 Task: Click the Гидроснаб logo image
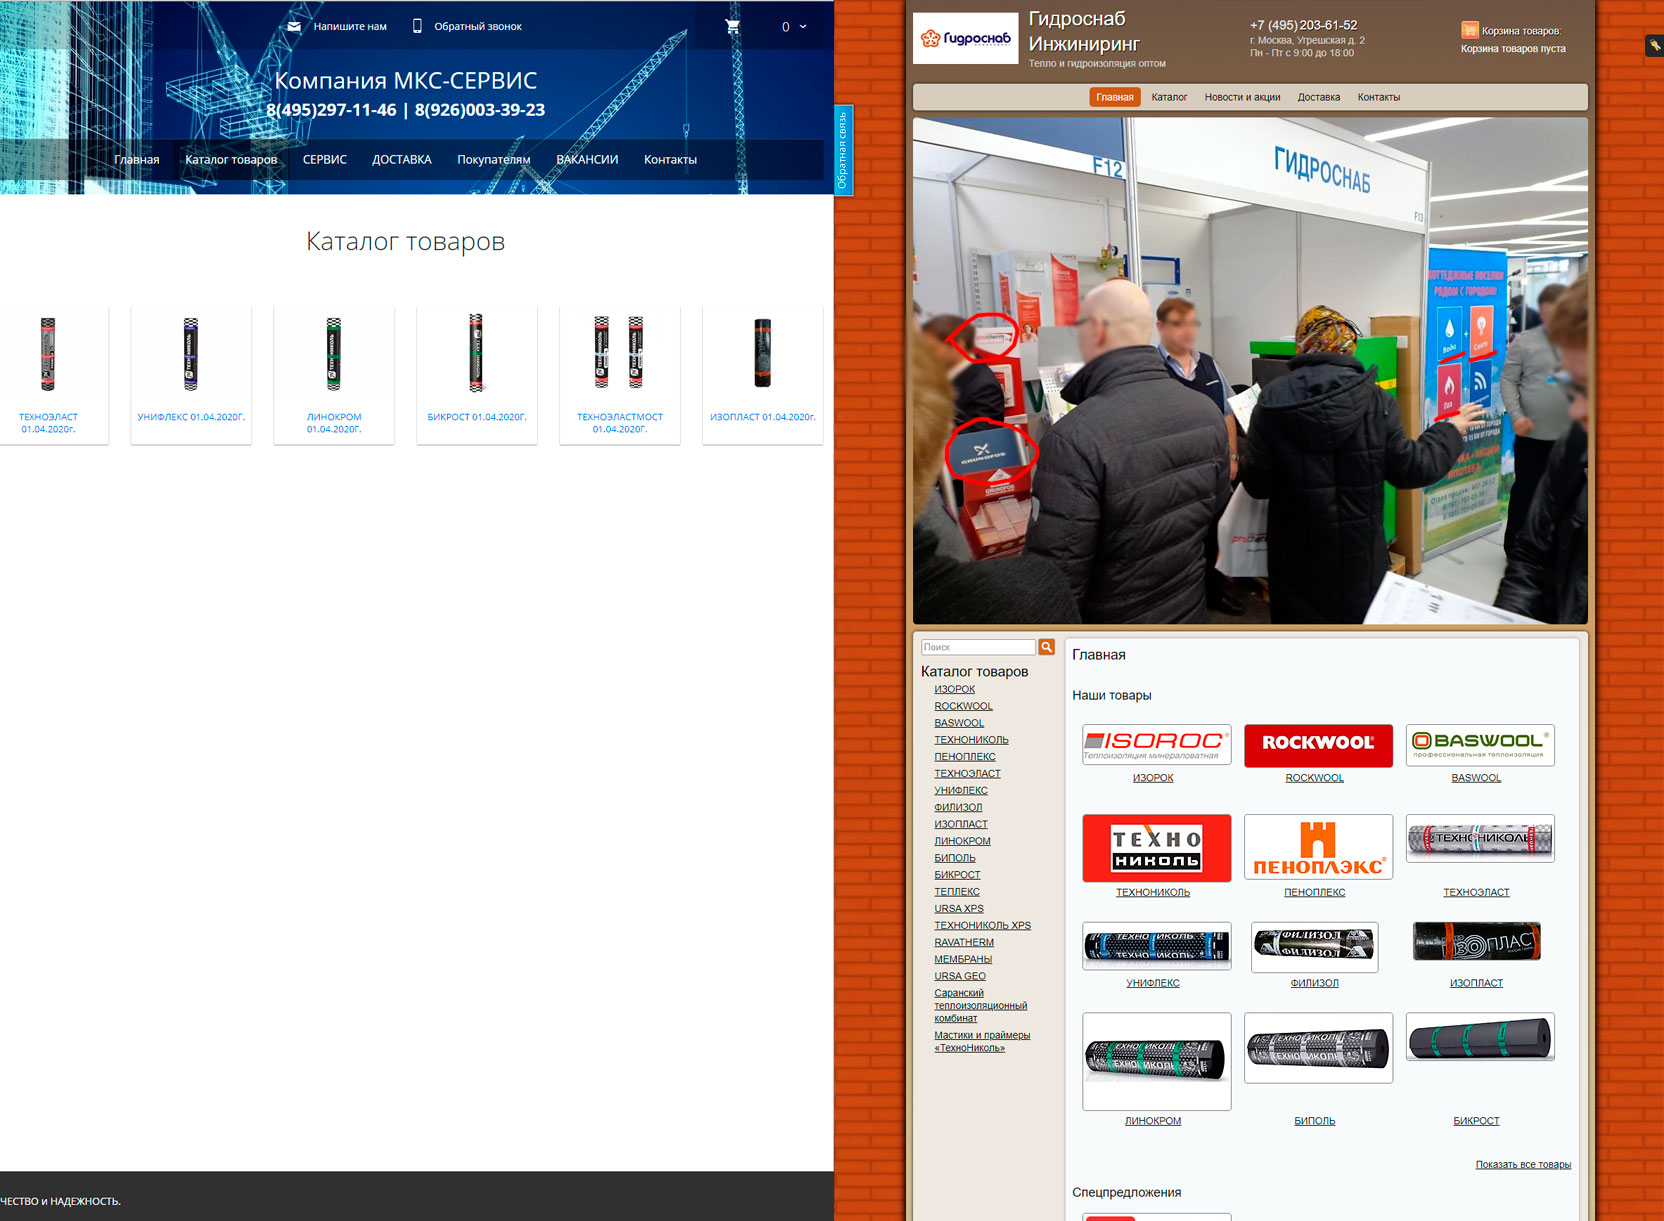click(965, 38)
